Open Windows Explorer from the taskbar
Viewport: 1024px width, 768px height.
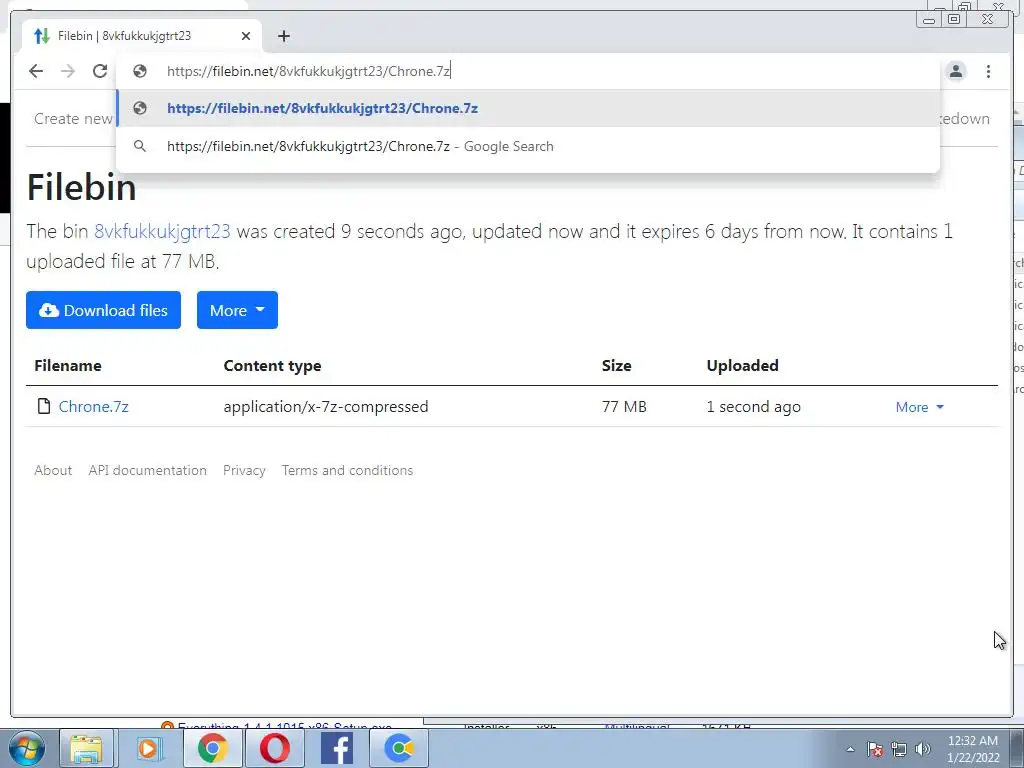[x=87, y=748]
